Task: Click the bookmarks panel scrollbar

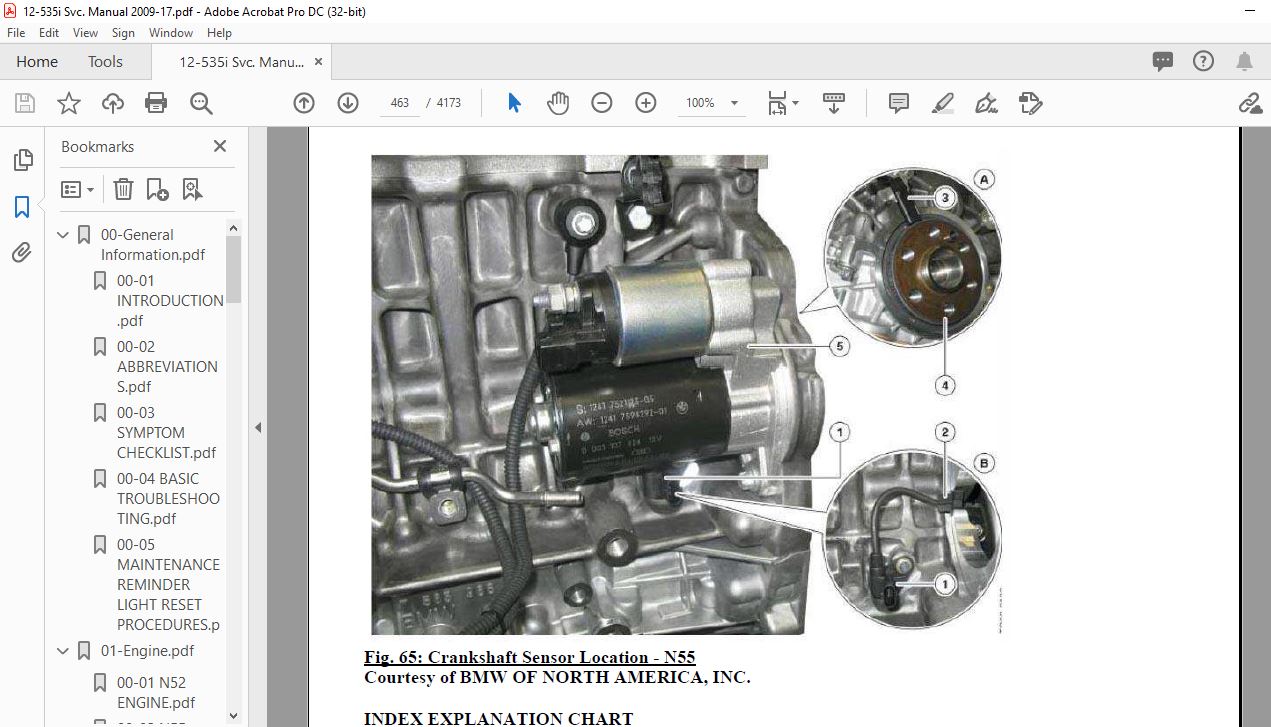Action: pos(234,270)
